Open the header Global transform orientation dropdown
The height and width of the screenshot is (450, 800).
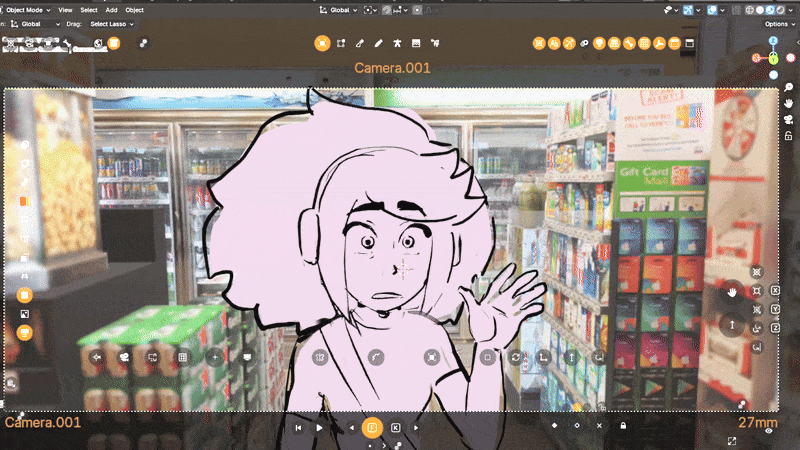click(x=338, y=10)
